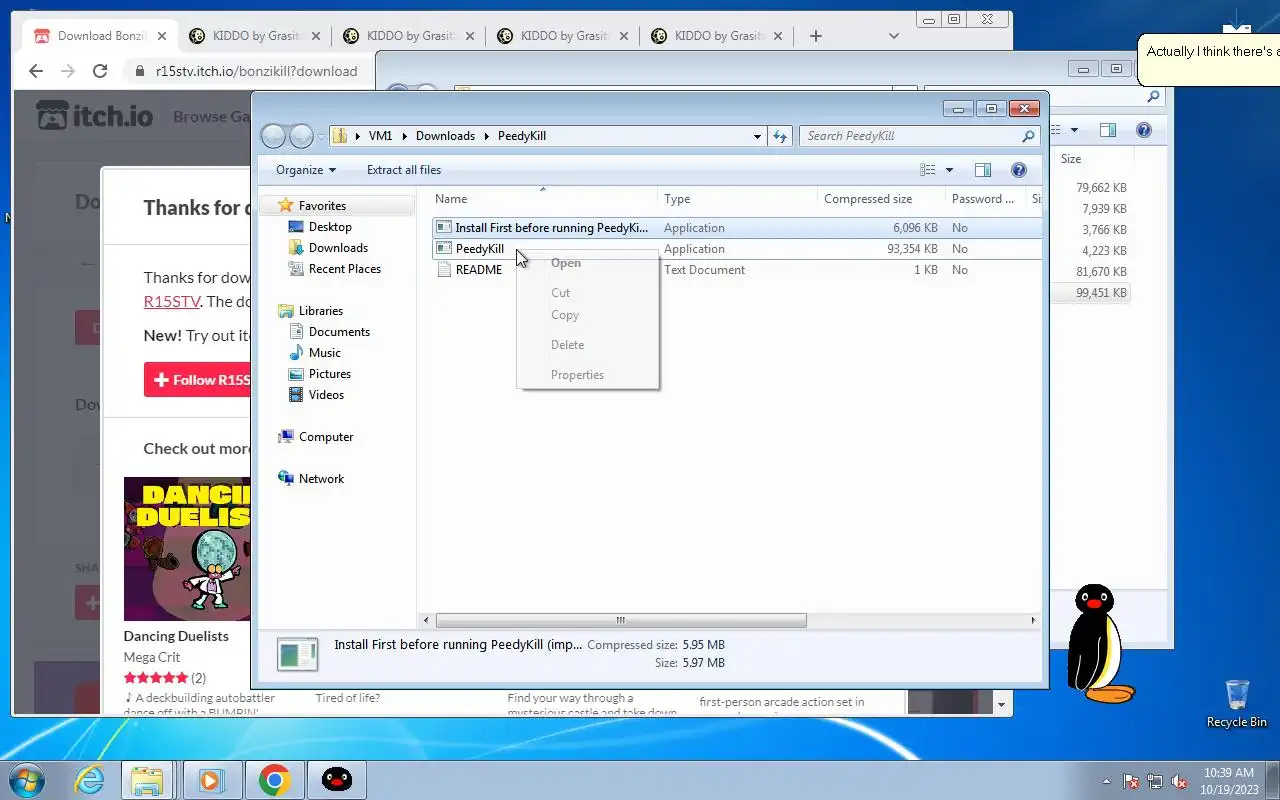Toggle the preview pane icon in Explorer
The image size is (1280, 800).
983,170
